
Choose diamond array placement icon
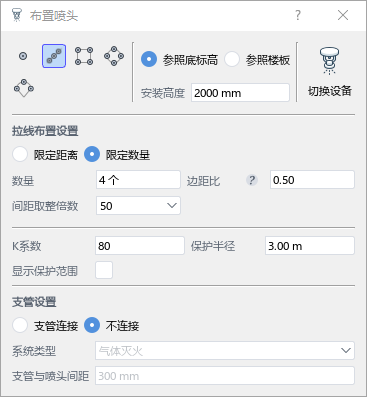(114, 56)
